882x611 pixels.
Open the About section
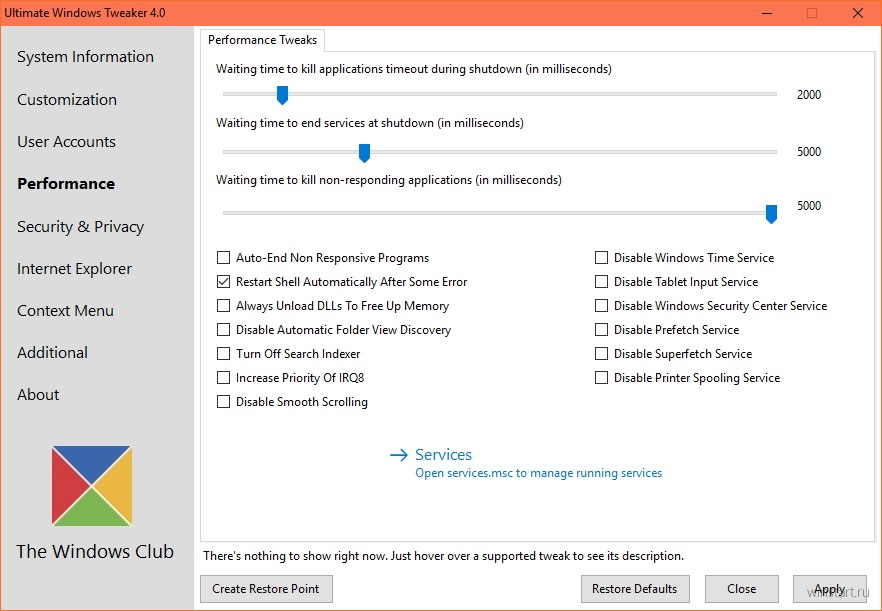point(38,395)
